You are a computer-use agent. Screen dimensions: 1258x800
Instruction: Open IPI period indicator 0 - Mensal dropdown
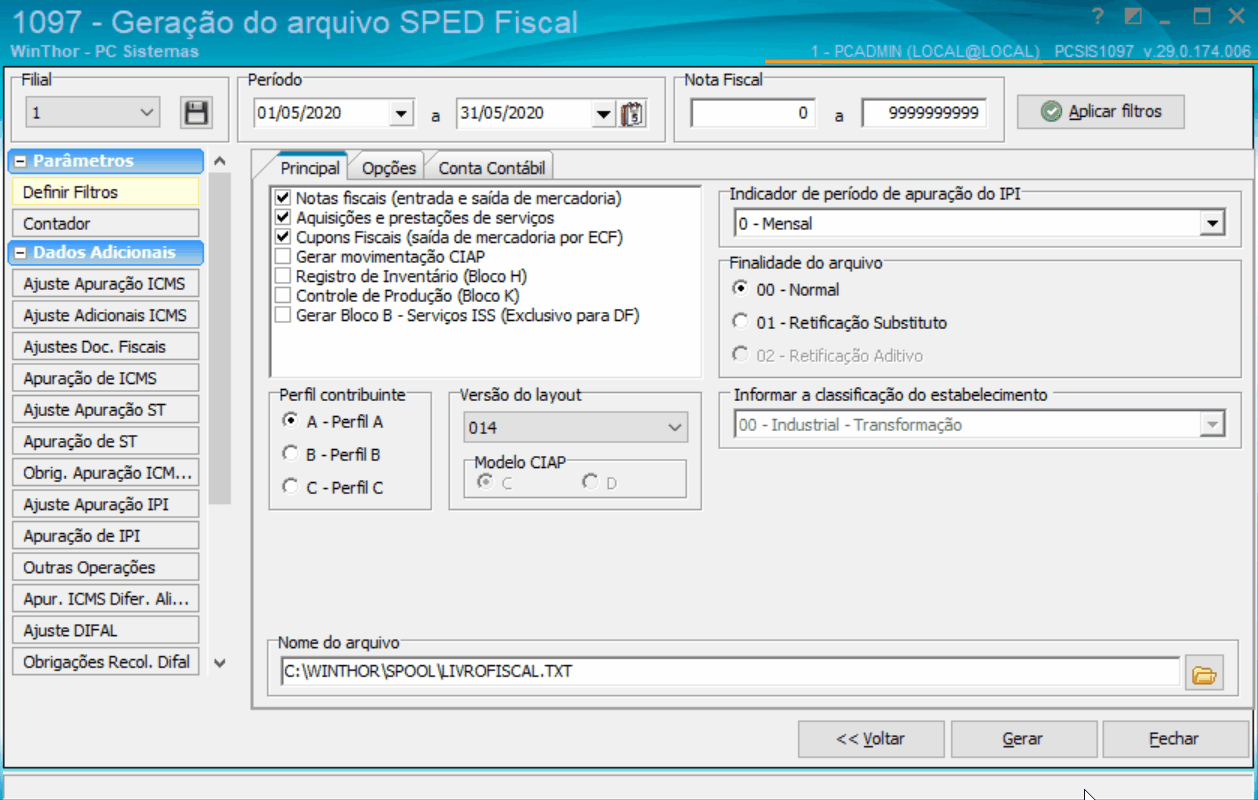tap(1213, 224)
